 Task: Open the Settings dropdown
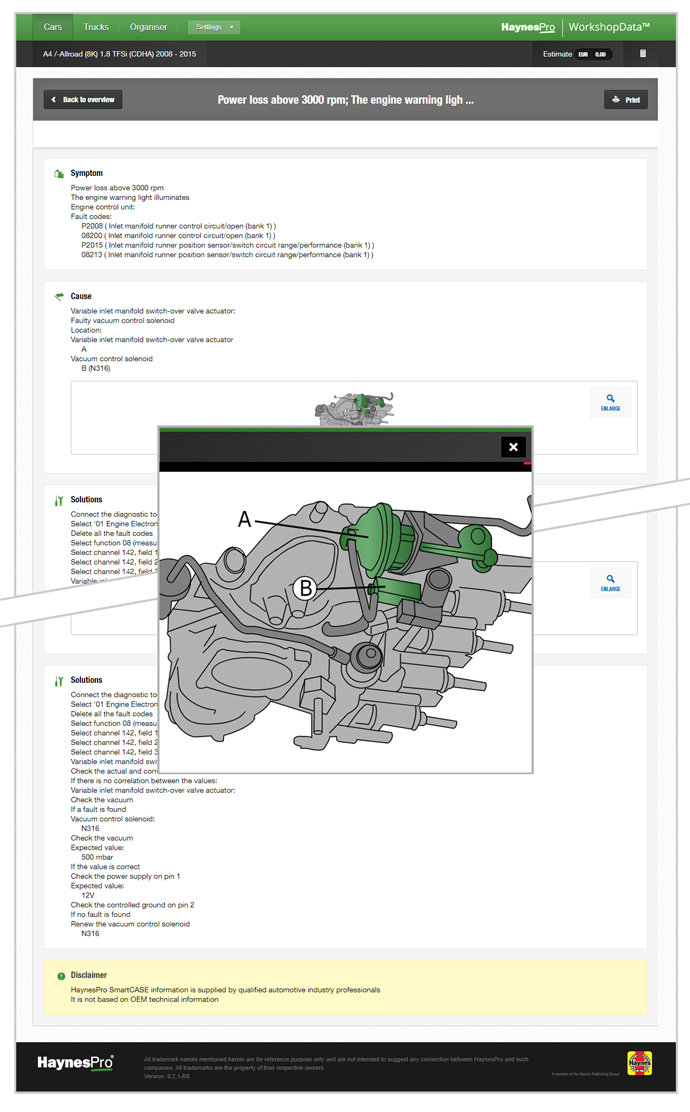tap(214, 27)
